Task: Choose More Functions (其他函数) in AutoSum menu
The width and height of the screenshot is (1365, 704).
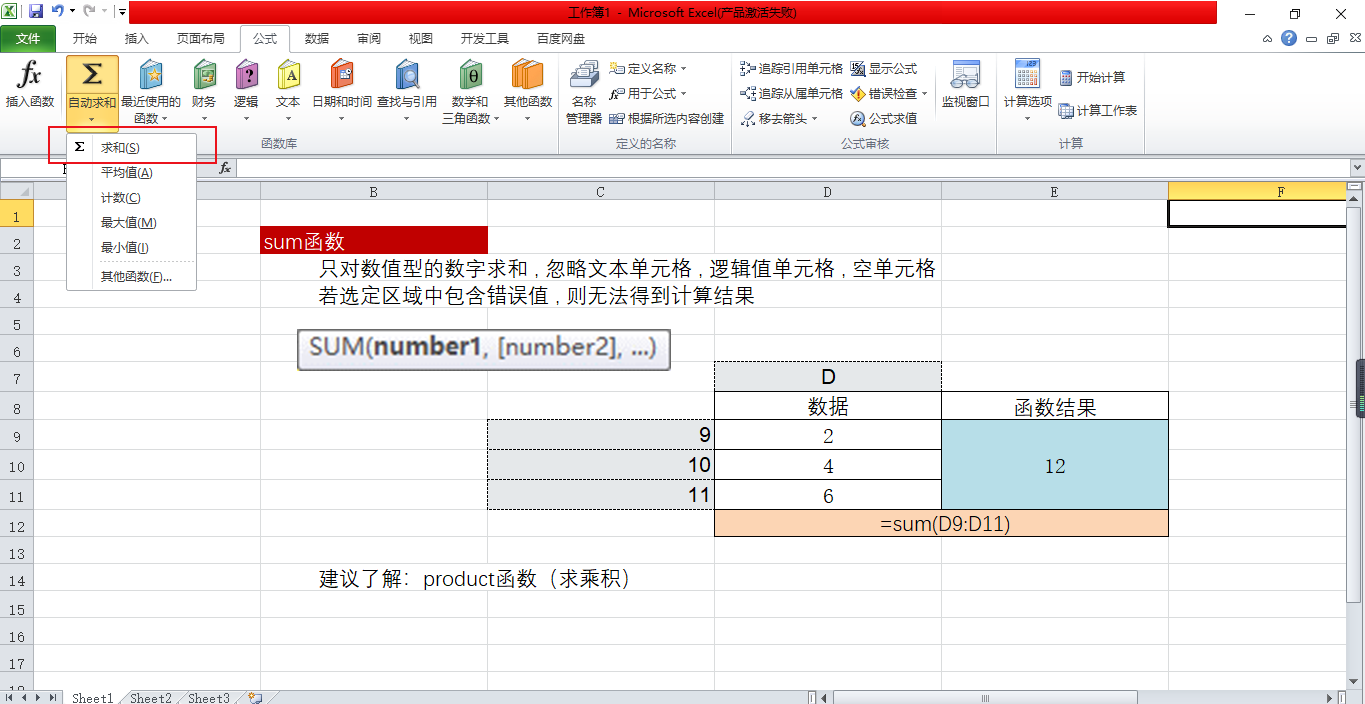Action: 132,276
